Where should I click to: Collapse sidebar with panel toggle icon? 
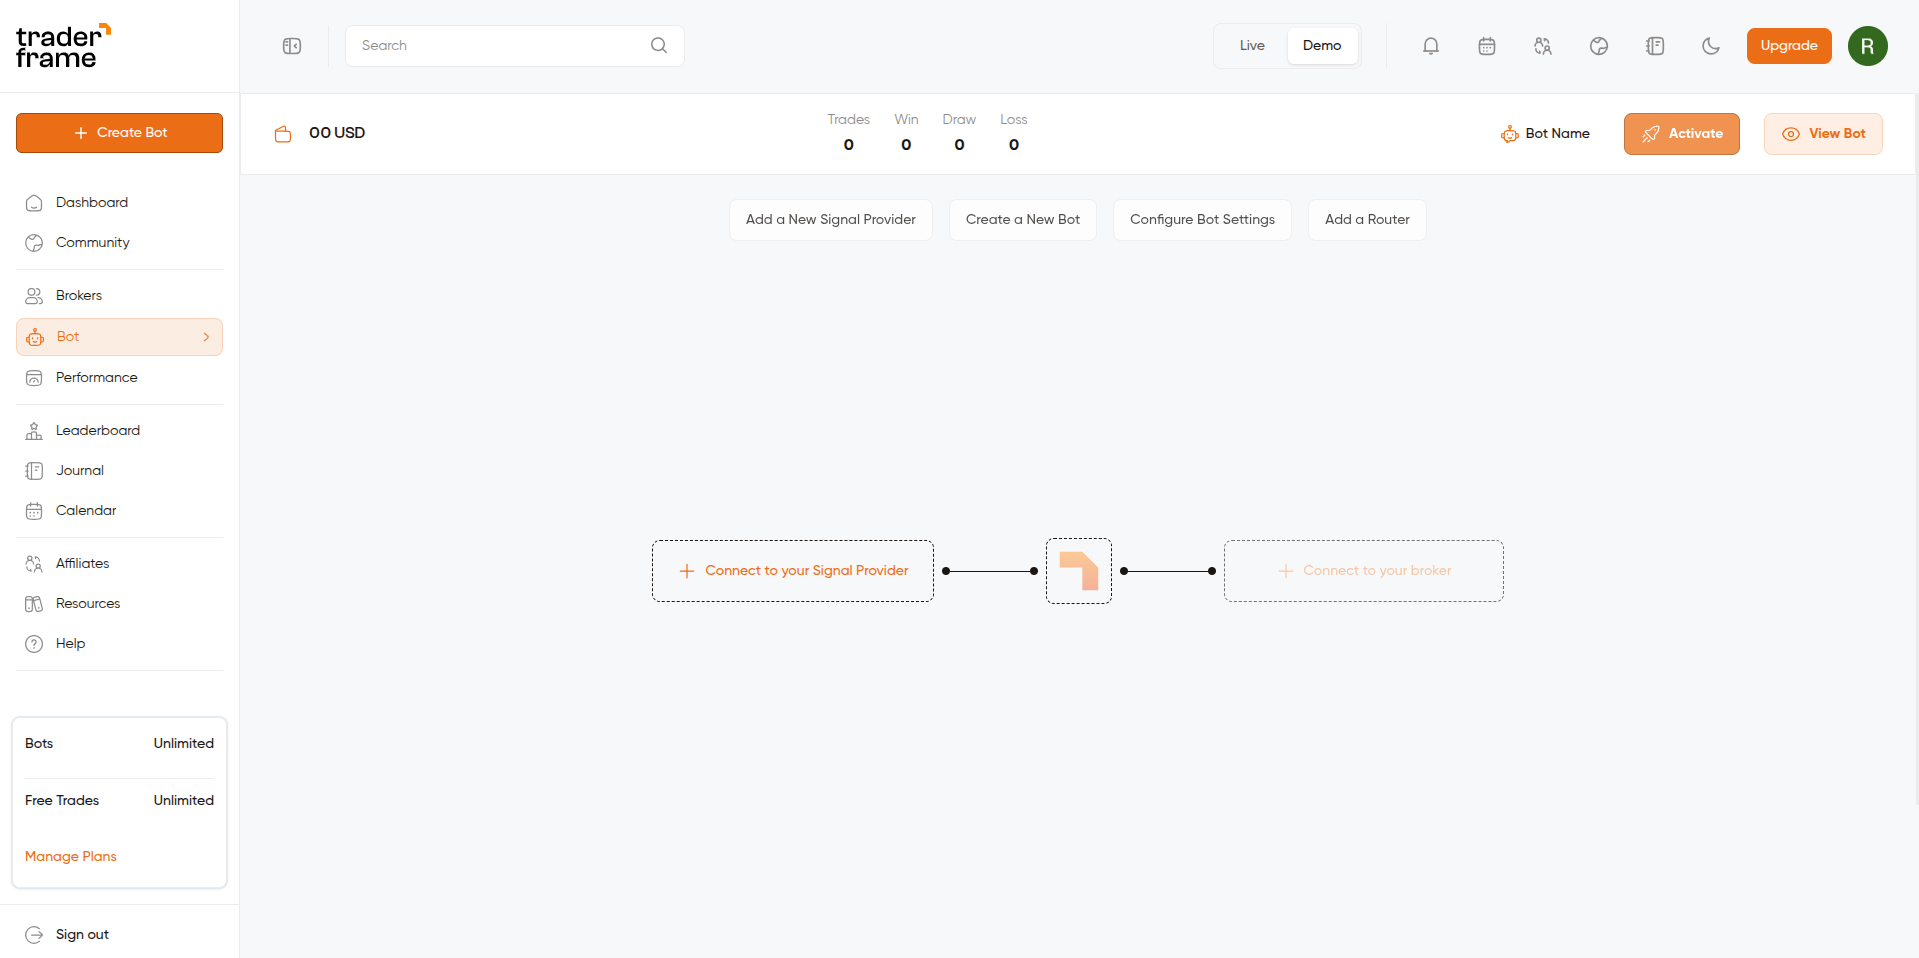(x=292, y=46)
